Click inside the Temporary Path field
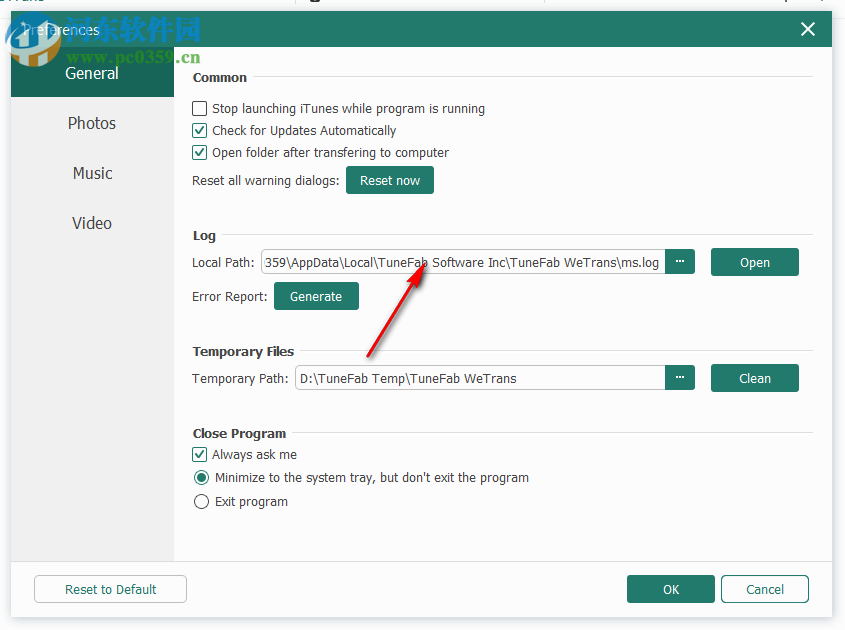This screenshot has height=630, width=845. point(480,378)
